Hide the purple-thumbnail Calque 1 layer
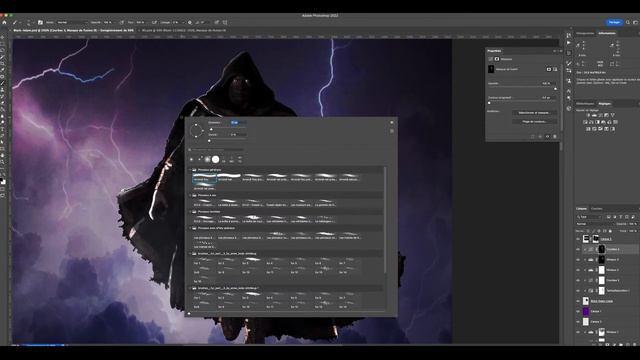Viewport: 640px width, 360px height. click(x=578, y=311)
